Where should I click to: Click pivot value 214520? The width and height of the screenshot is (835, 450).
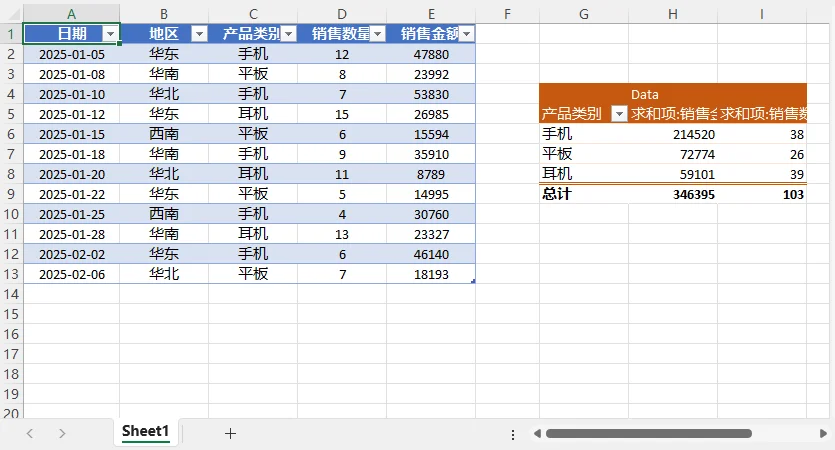point(673,134)
